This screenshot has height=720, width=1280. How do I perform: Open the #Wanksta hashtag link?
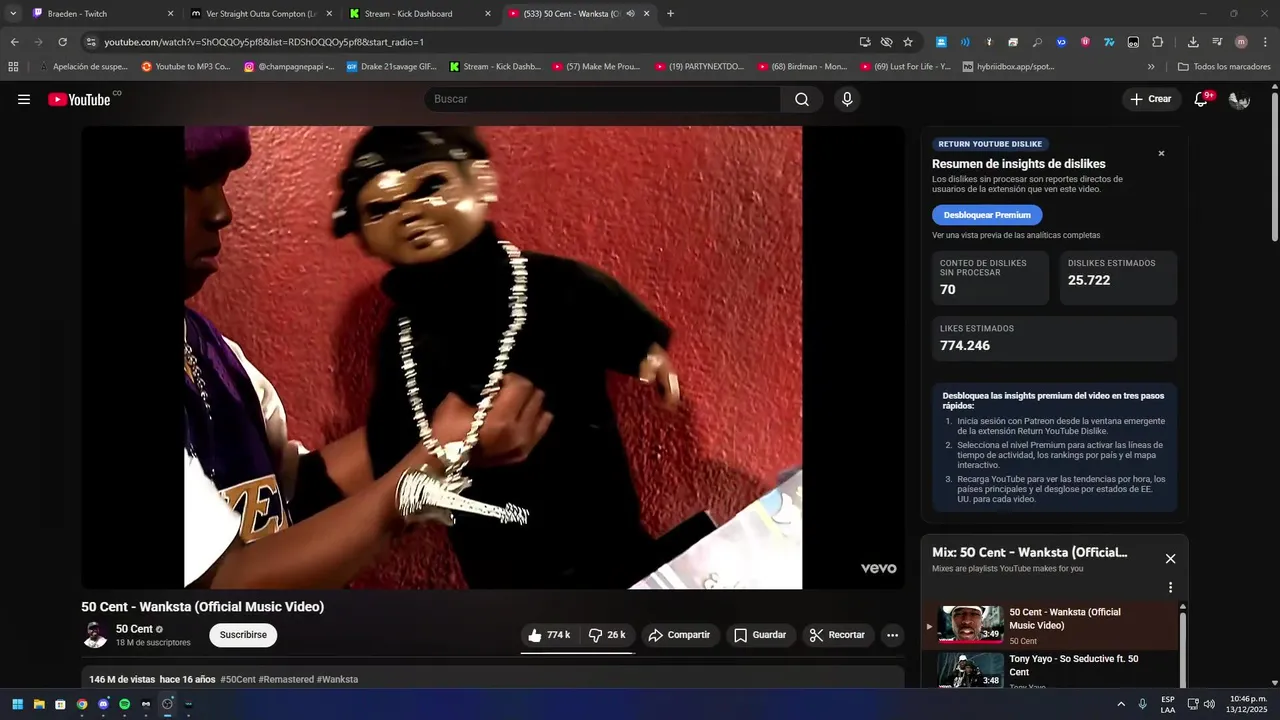(x=337, y=679)
